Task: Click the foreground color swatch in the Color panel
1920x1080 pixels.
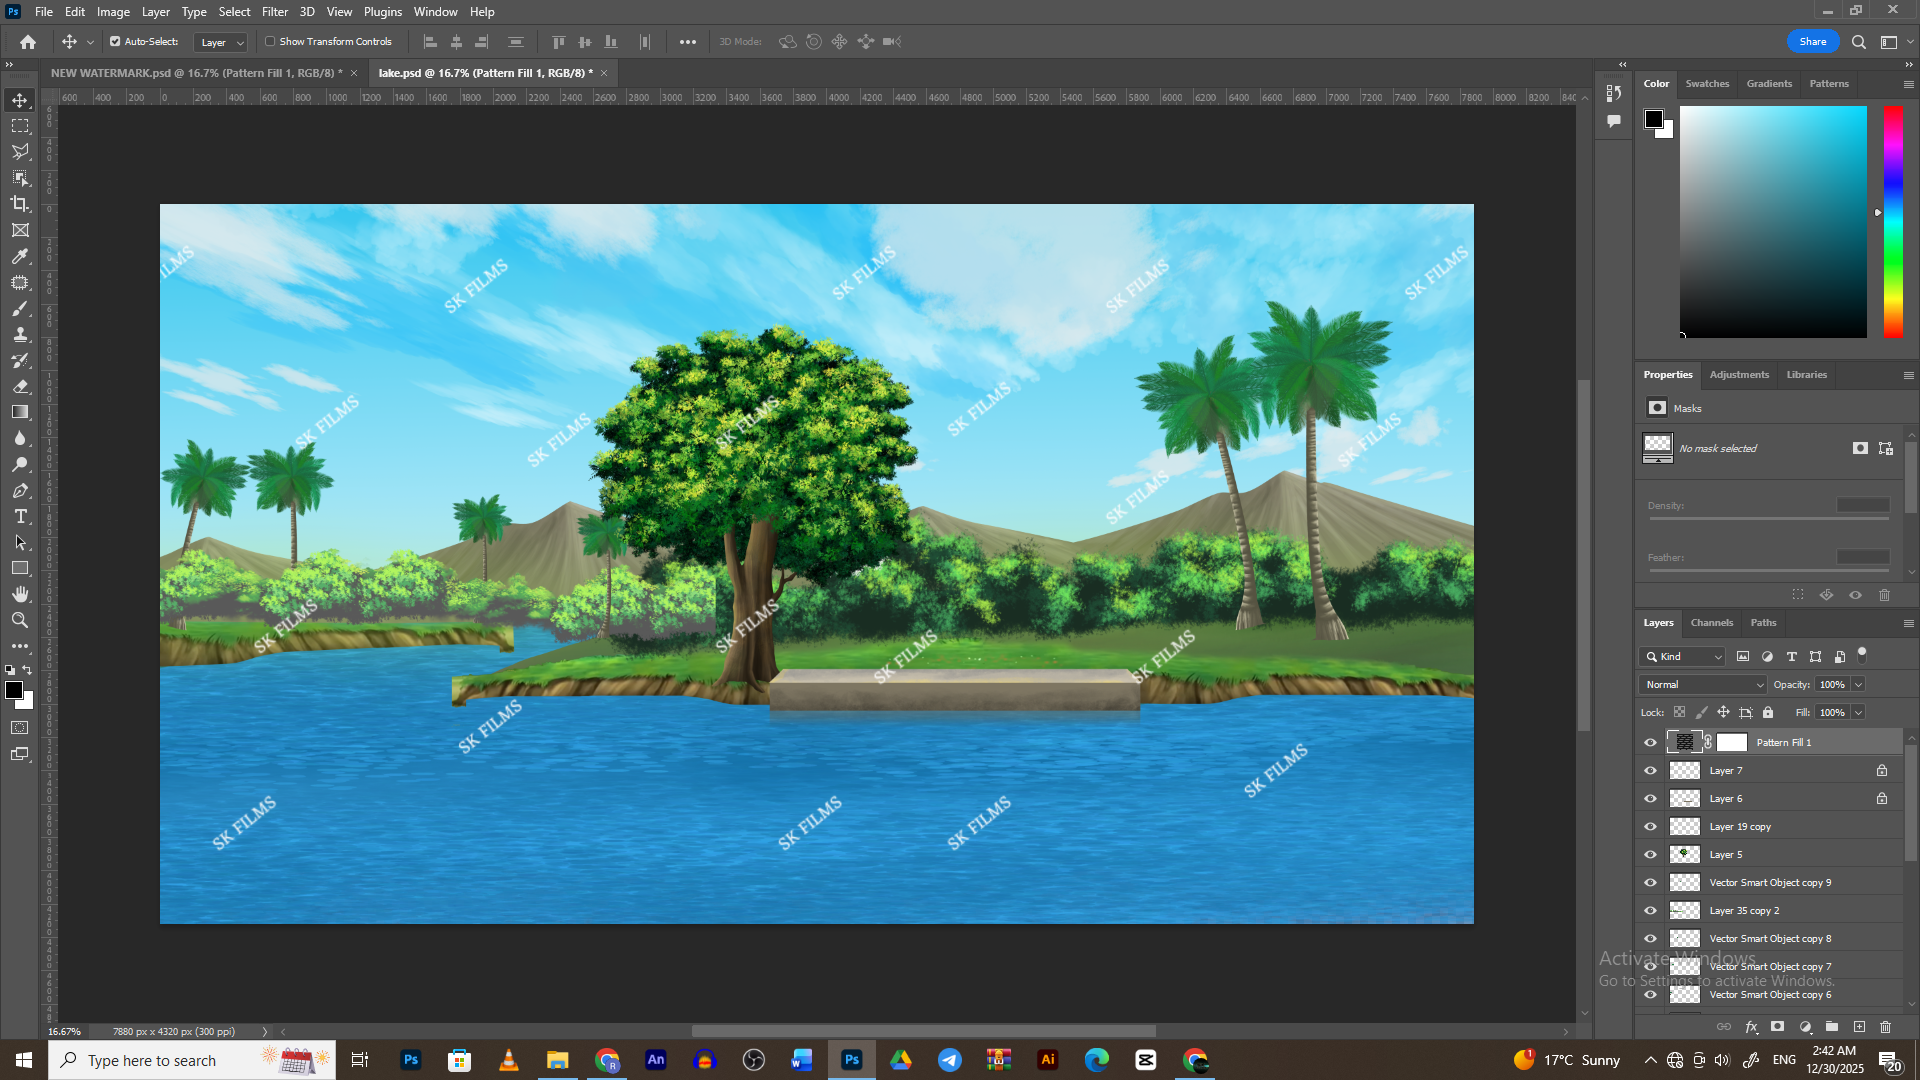Action: coord(1654,120)
